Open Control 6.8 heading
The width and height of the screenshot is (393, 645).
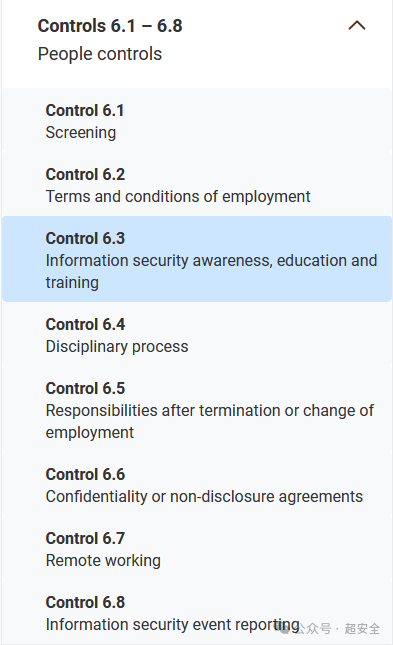(x=85, y=602)
